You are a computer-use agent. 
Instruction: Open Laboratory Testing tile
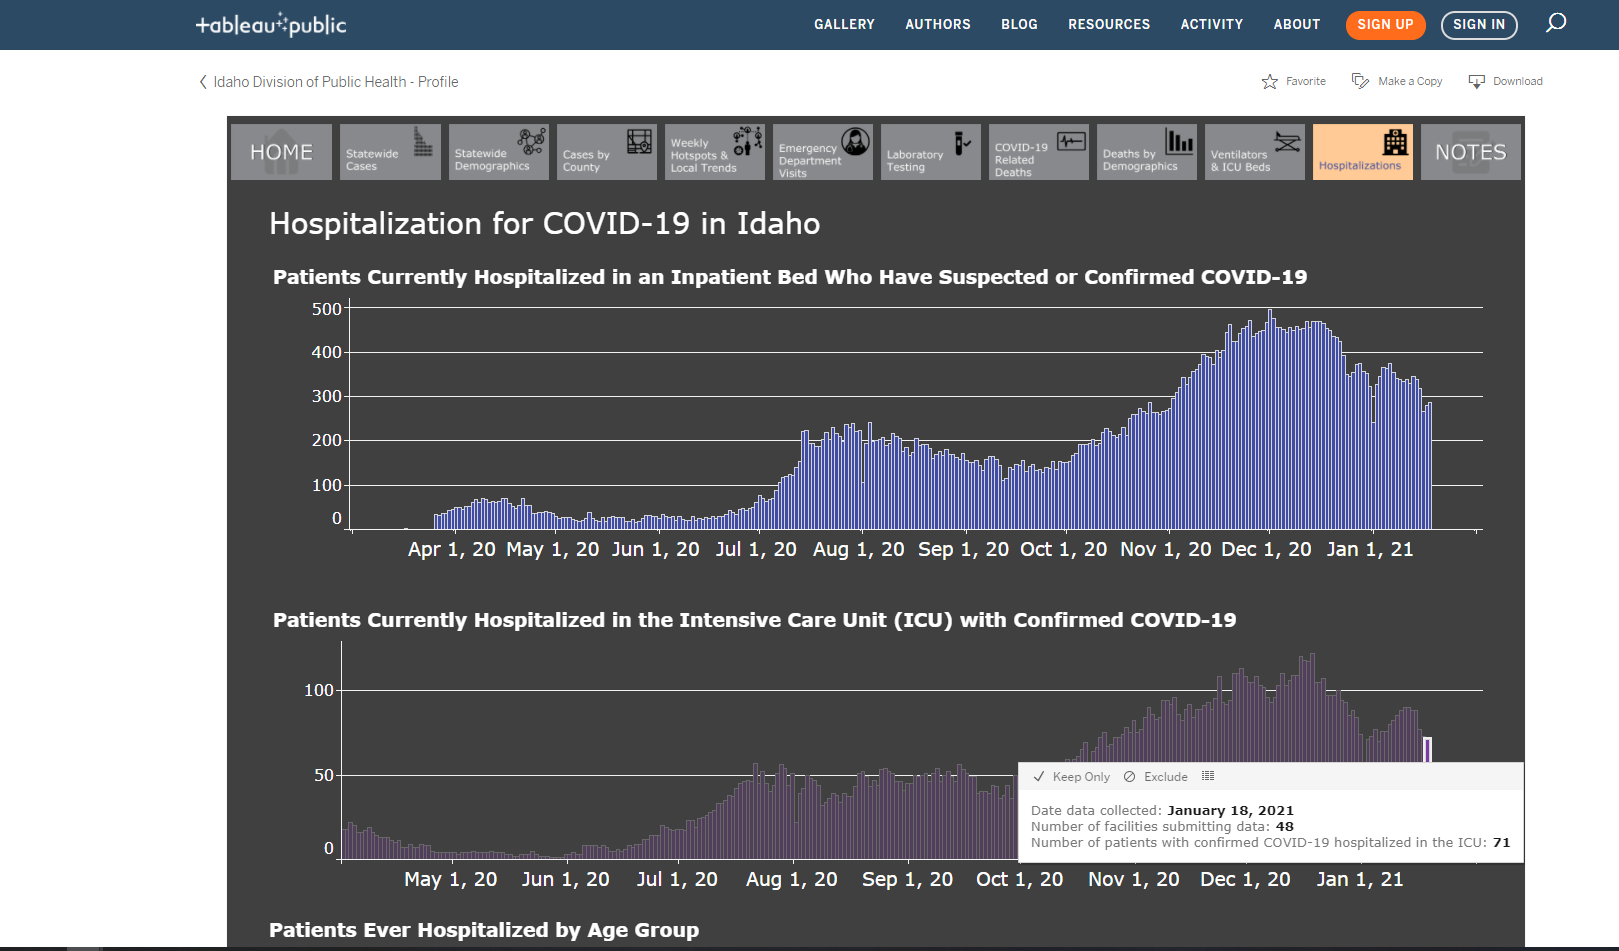pyautogui.click(x=931, y=152)
